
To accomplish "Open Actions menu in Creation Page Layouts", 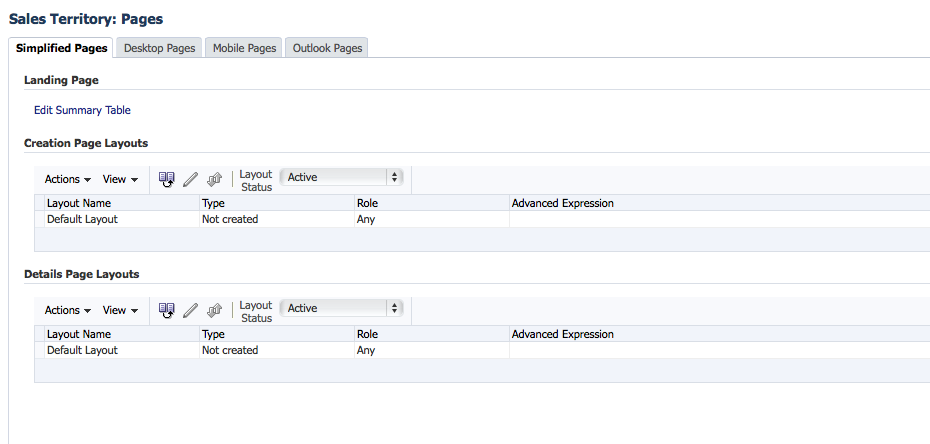I will click(68, 179).
